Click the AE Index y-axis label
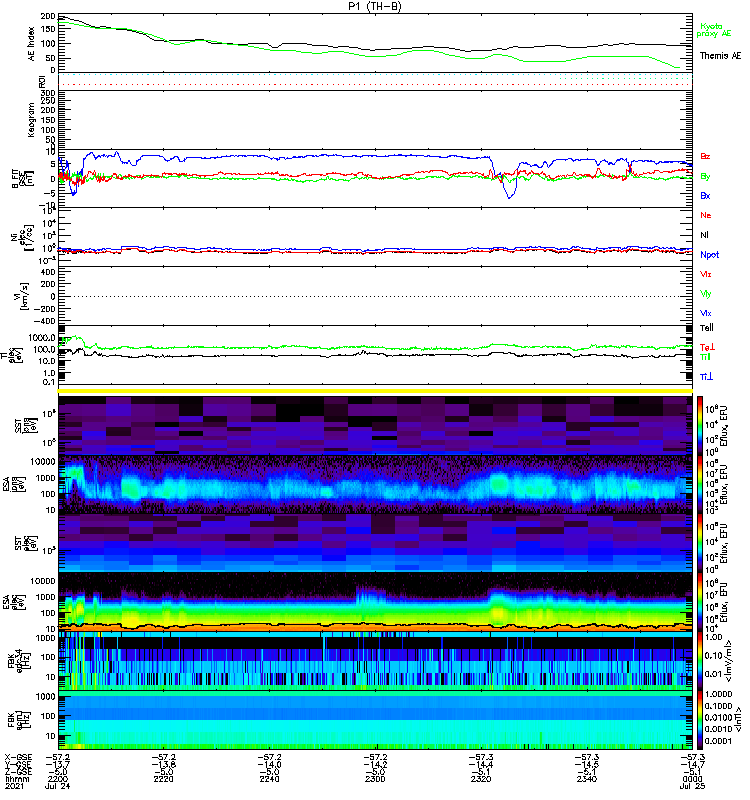Image resolution: width=750 pixels, height=800 pixels. 32,44
